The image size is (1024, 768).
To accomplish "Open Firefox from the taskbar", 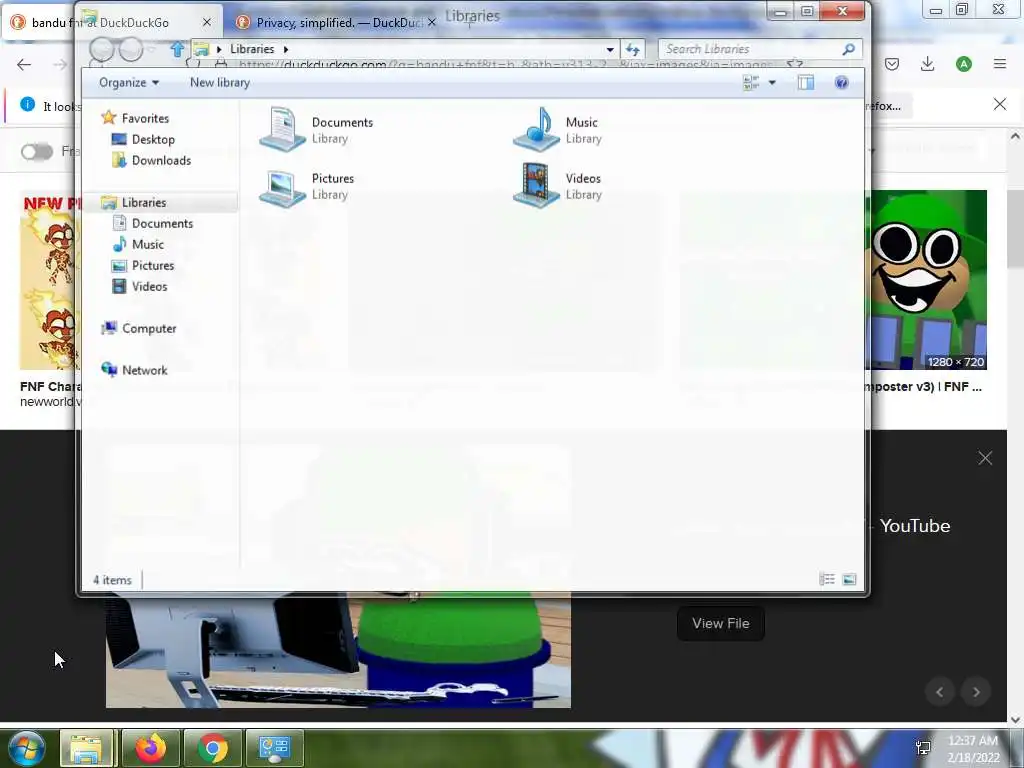I will 151,748.
